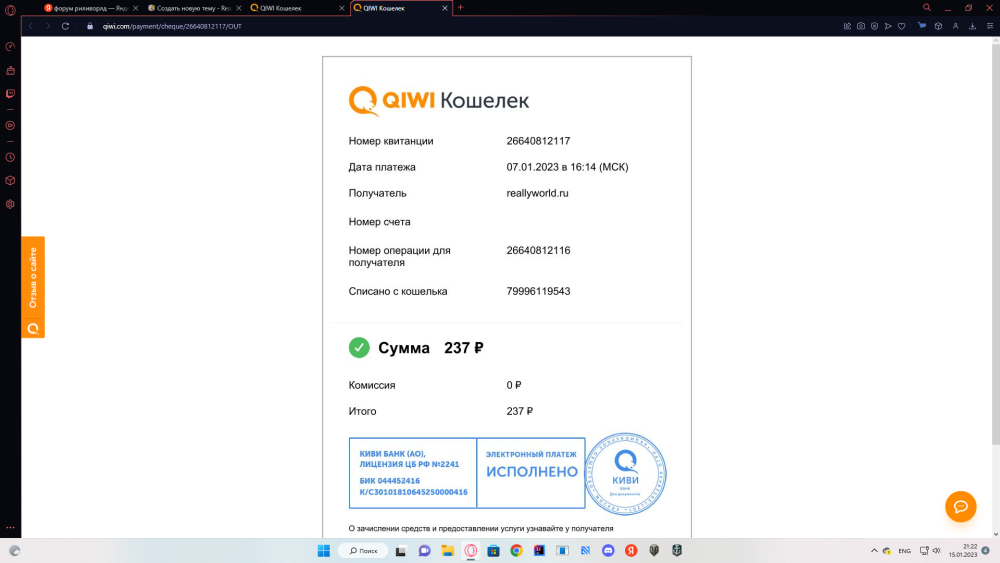
Task: Open Easy Setup sliders icon
Action: pos(990,26)
